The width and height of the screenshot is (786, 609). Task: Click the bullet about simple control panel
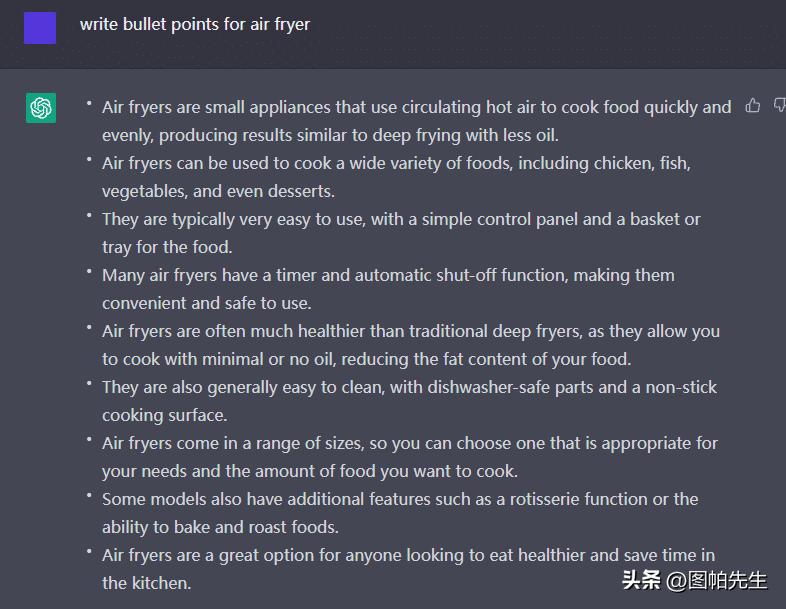401,219
